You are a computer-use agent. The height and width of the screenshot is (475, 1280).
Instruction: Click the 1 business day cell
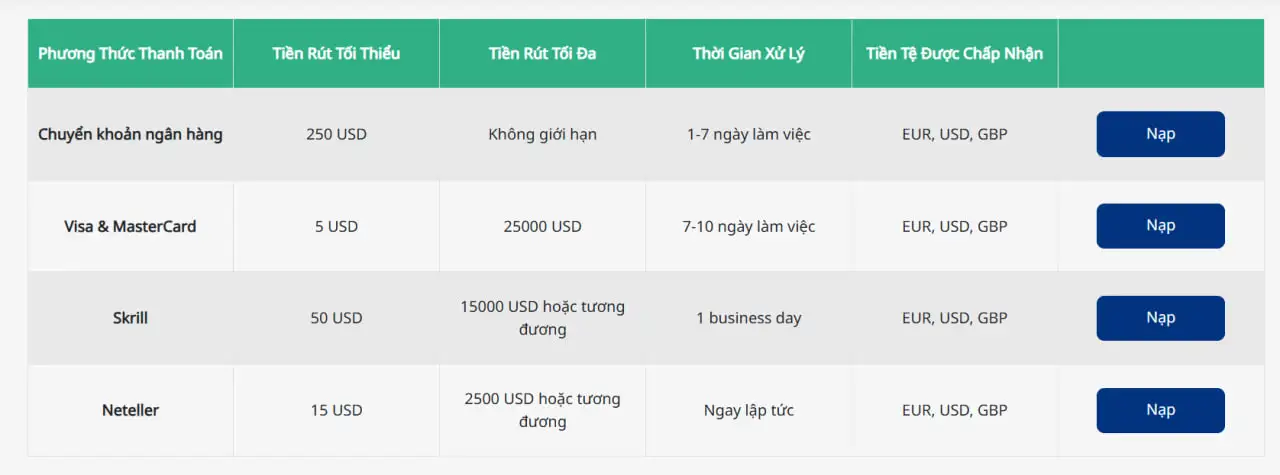click(748, 318)
